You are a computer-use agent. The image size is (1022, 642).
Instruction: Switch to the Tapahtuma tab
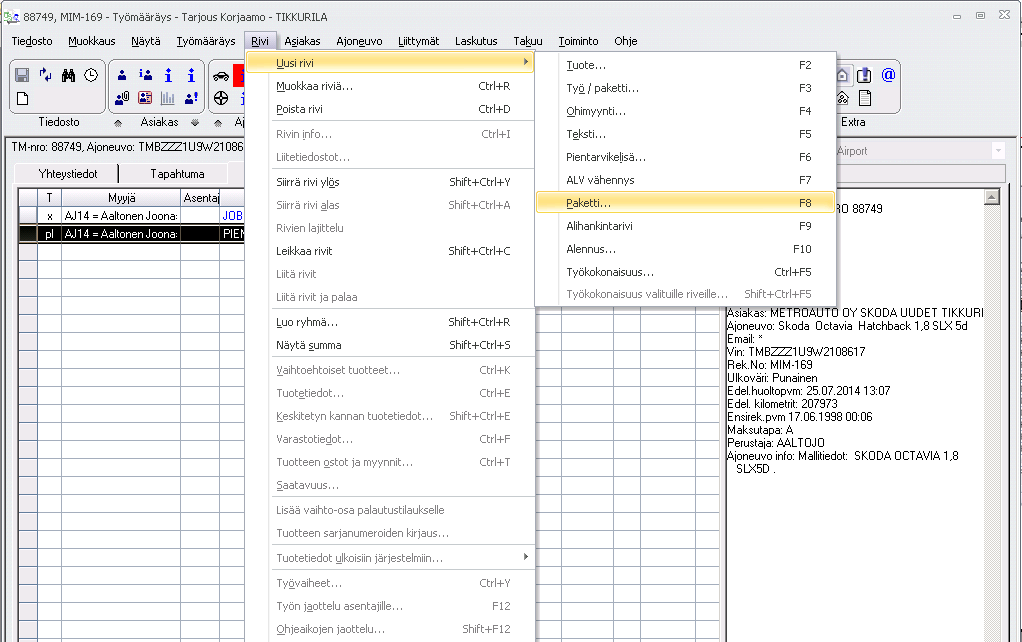coord(177,174)
